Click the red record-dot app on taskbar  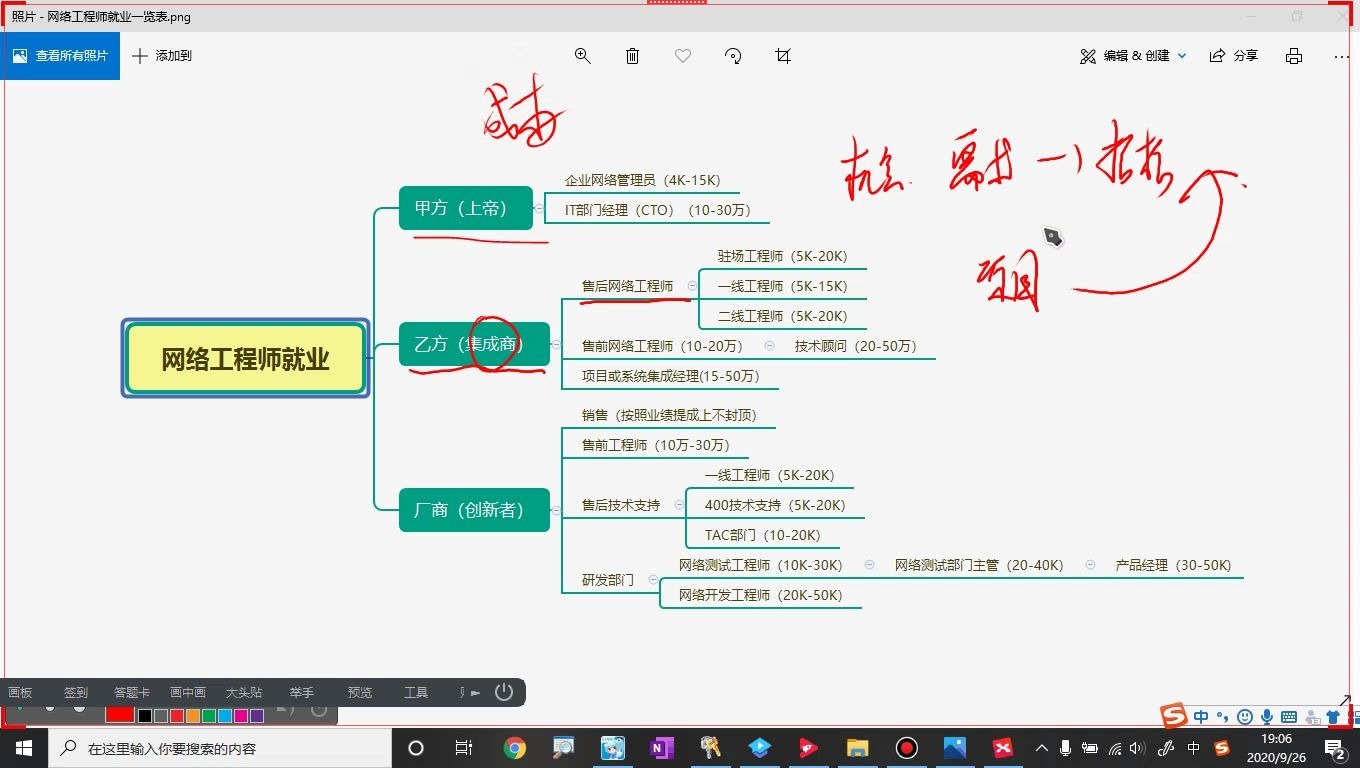pos(907,748)
